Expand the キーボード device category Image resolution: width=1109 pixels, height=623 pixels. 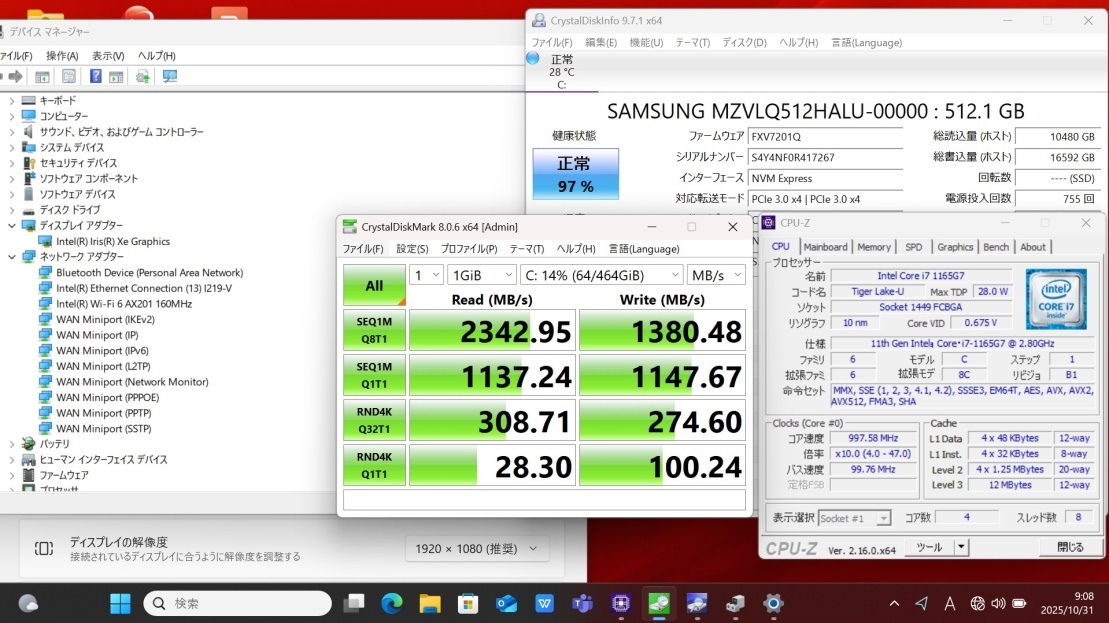click(12, 101)
